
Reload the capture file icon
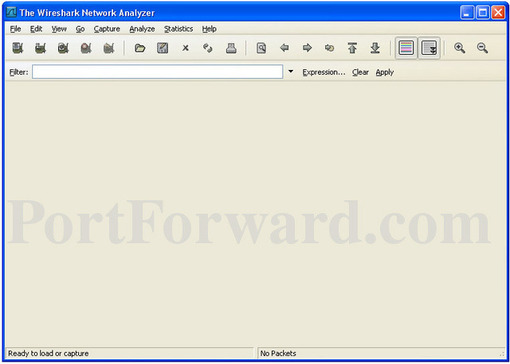(208, 48)
